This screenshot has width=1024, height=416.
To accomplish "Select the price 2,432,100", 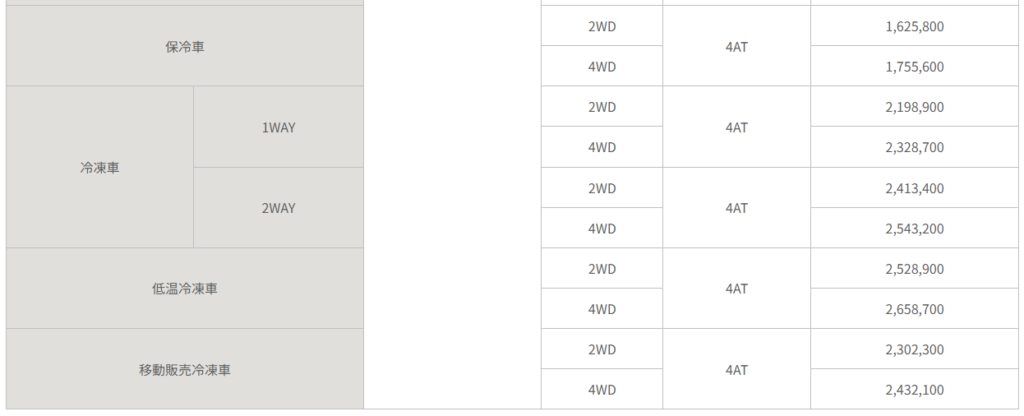I will point(914,390).
